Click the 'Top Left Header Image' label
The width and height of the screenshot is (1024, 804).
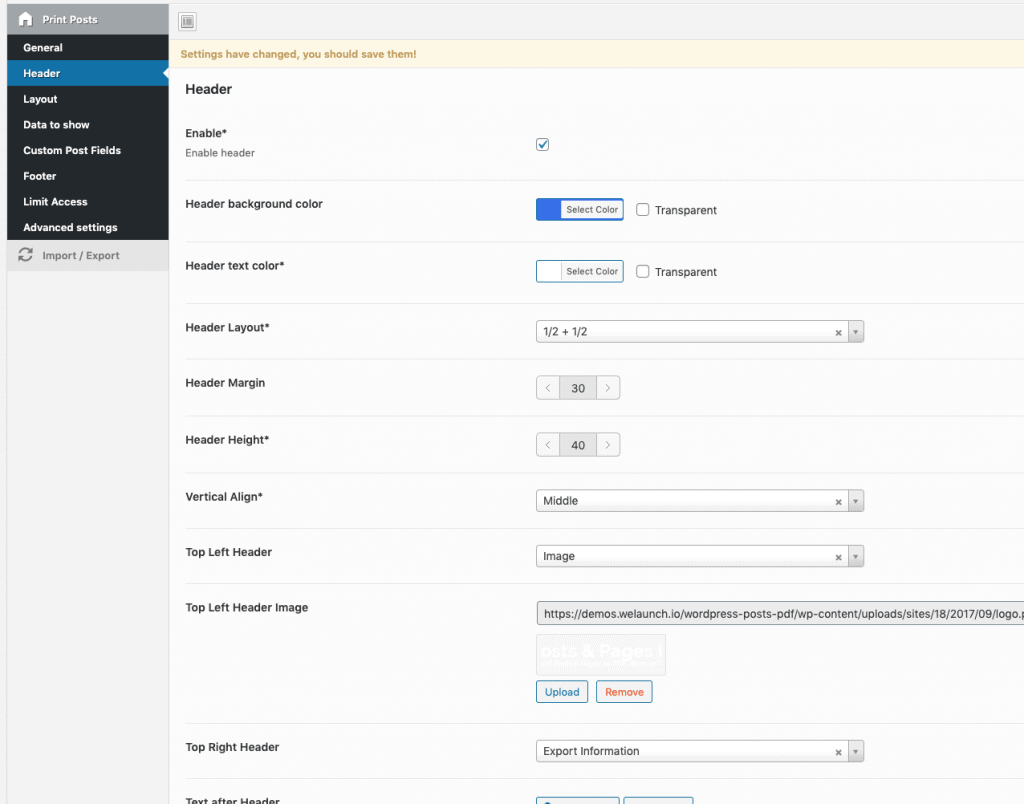247,607
